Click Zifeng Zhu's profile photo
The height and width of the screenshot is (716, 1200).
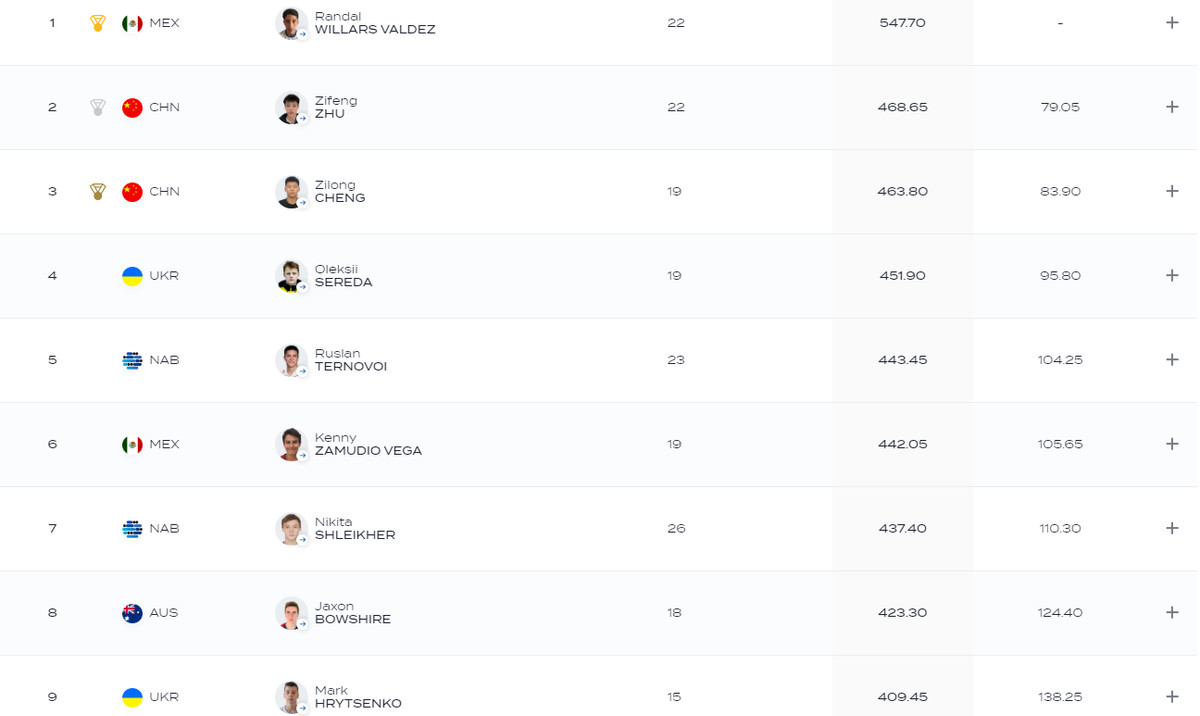click(x=291, y=107)
